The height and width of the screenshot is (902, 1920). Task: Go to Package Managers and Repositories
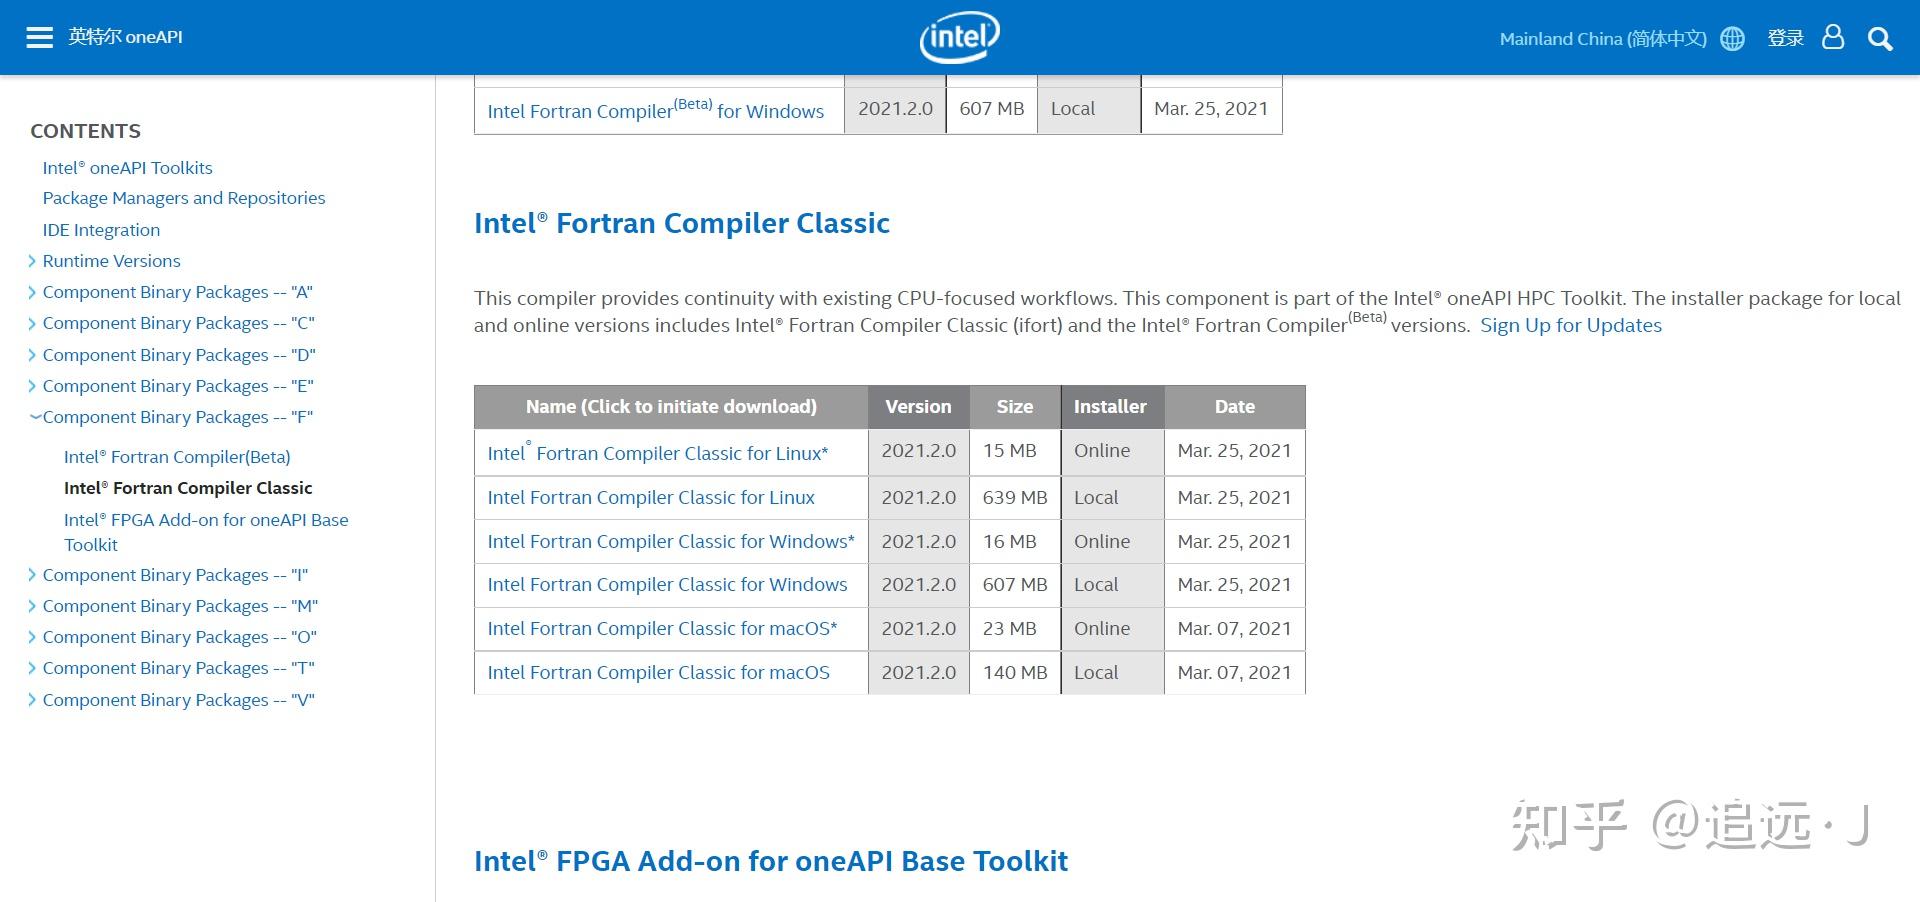[184, 198]
